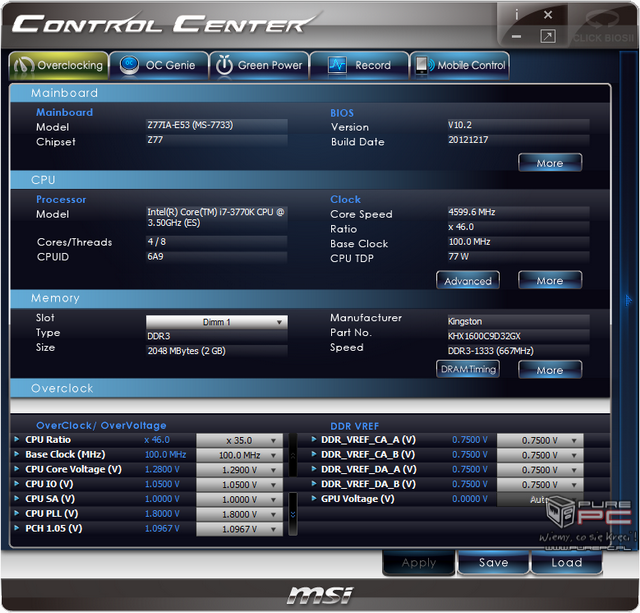Click the arrow beside PCH 1.05 (V)
Viewport: 640px width, 613px height.
point(17,528)
